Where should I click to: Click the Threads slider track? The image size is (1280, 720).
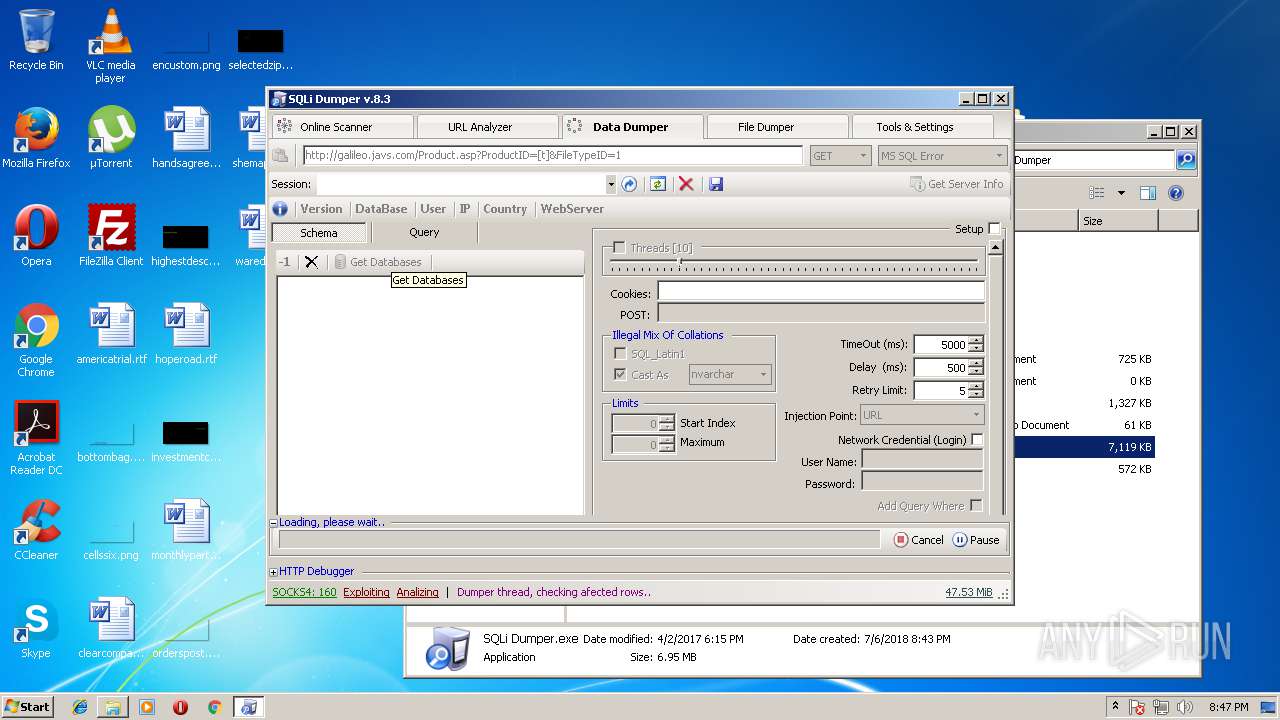(796, 263)
